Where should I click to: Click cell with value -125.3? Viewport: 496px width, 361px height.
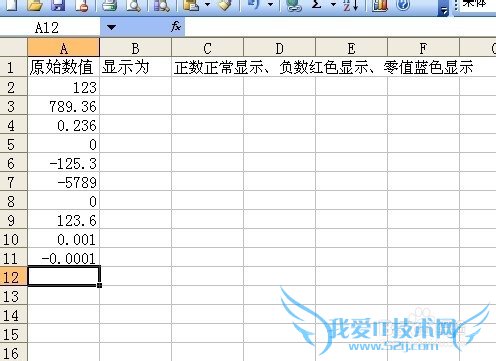(63, 163)
